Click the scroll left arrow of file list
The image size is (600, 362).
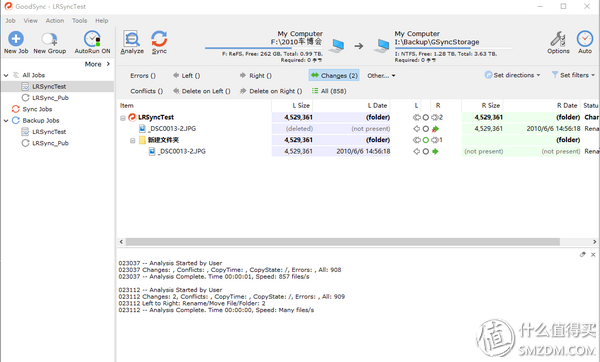(121, 242)
